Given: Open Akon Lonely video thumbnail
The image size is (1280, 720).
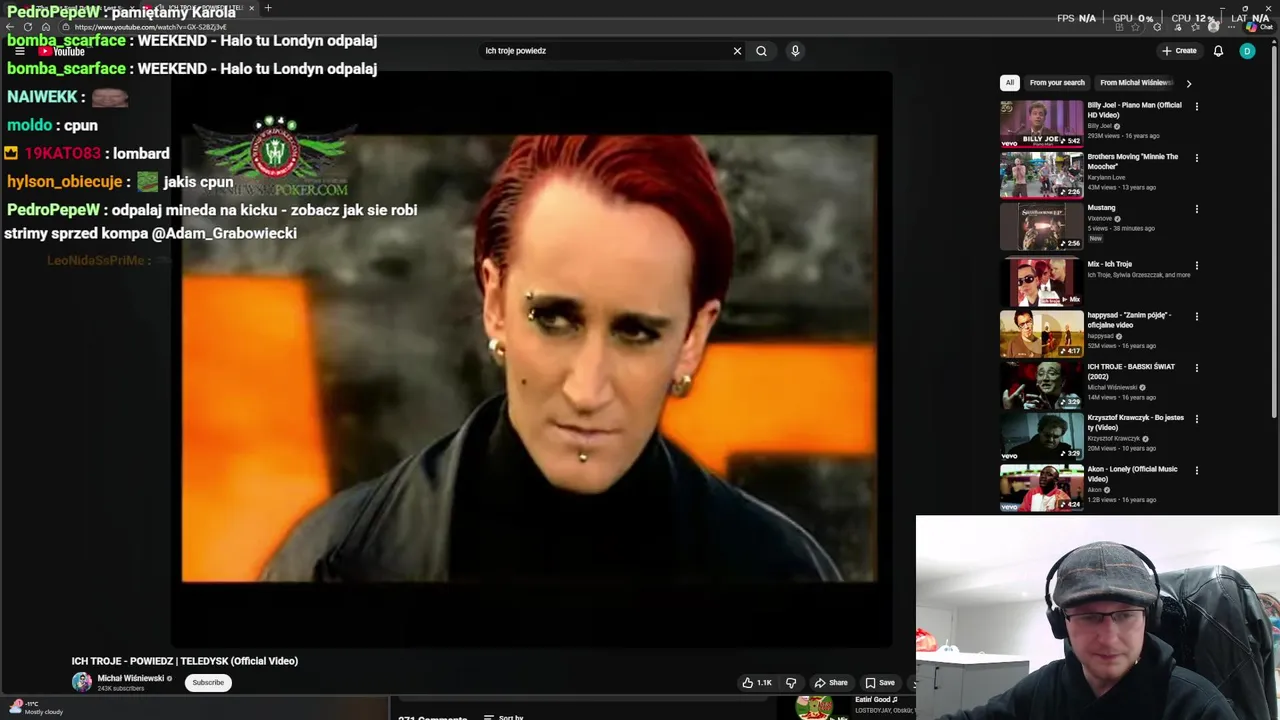Looking at the screenshot, I should click(1041, 488).
